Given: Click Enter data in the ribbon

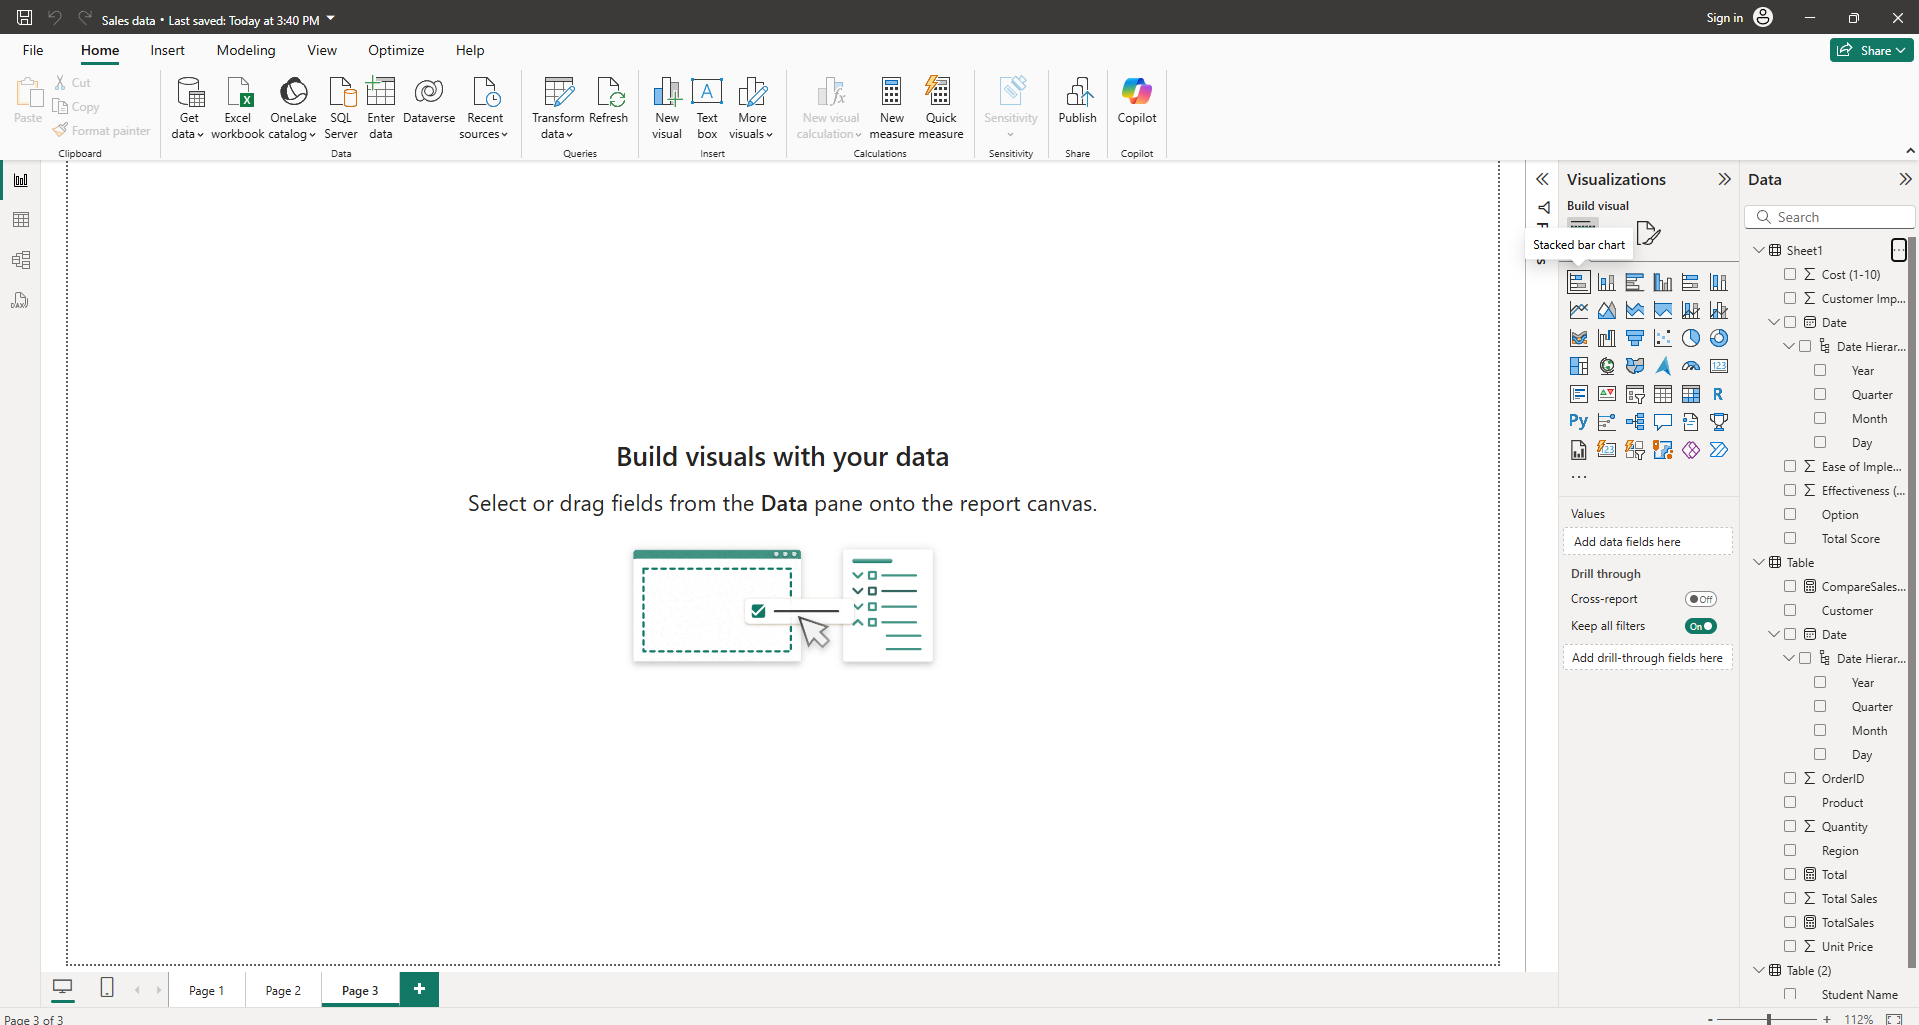Looking at the screenshot, I should coord(381,108).
